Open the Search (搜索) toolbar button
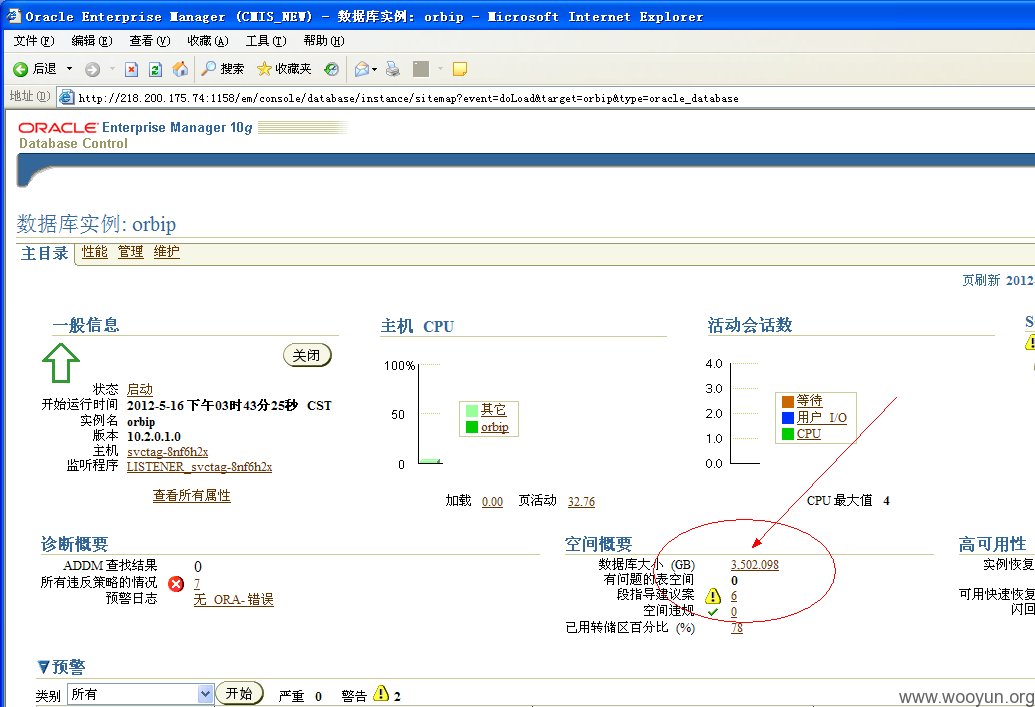This screenshot has width=1035, height=707. click(222, 69)
